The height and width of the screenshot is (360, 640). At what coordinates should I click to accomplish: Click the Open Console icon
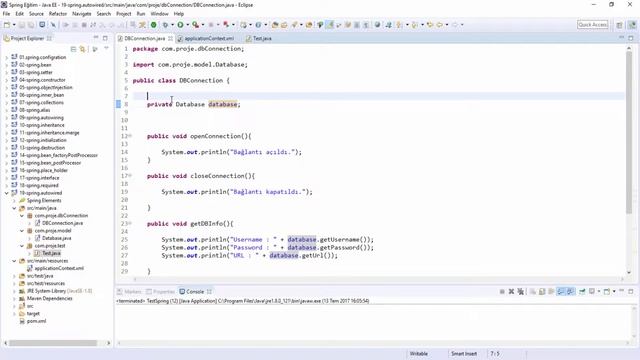tap(607, 291)
